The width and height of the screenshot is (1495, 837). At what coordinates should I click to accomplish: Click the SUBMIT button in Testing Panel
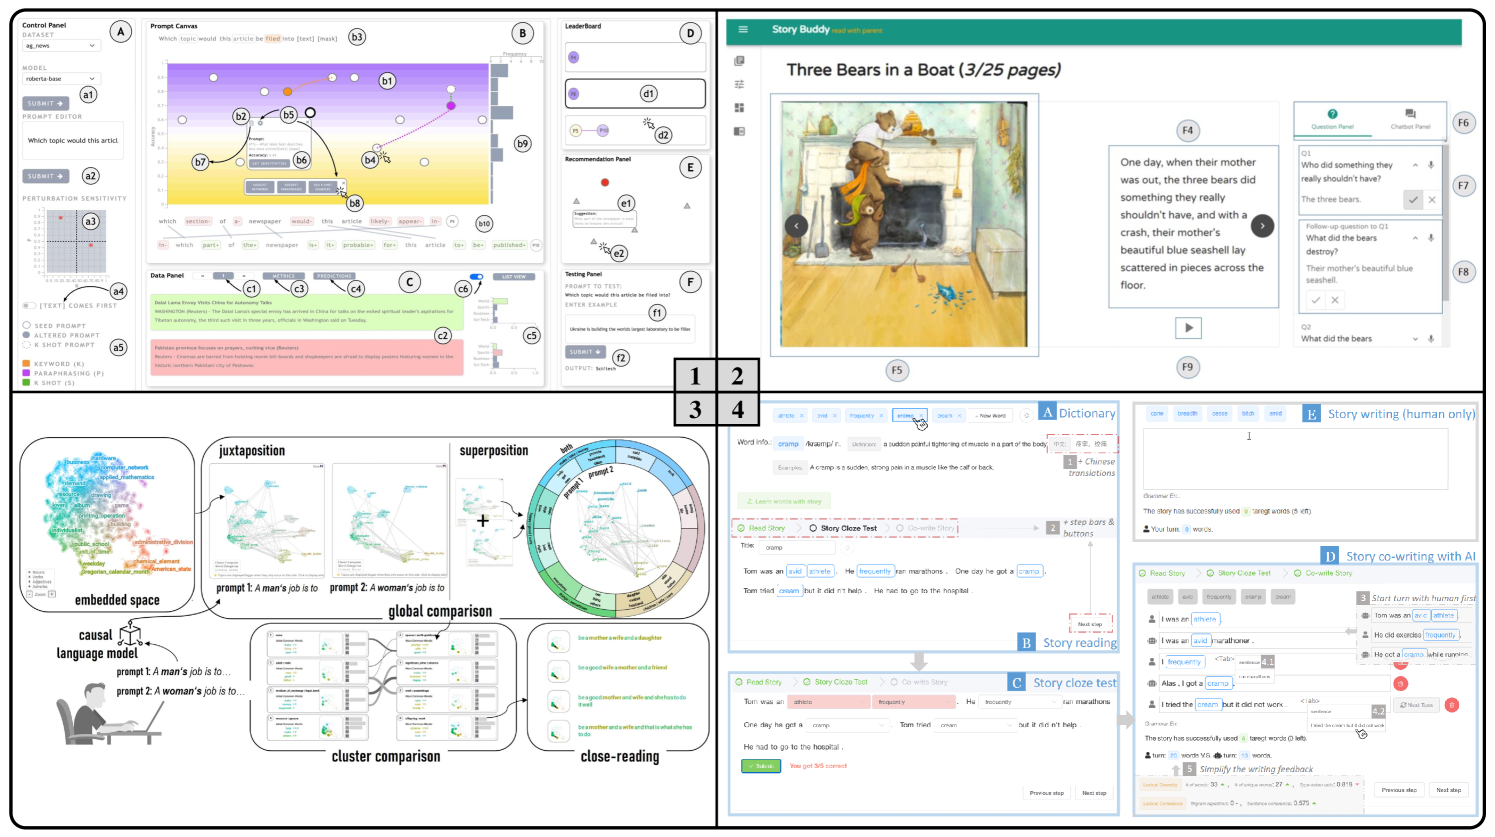point(585,352)
